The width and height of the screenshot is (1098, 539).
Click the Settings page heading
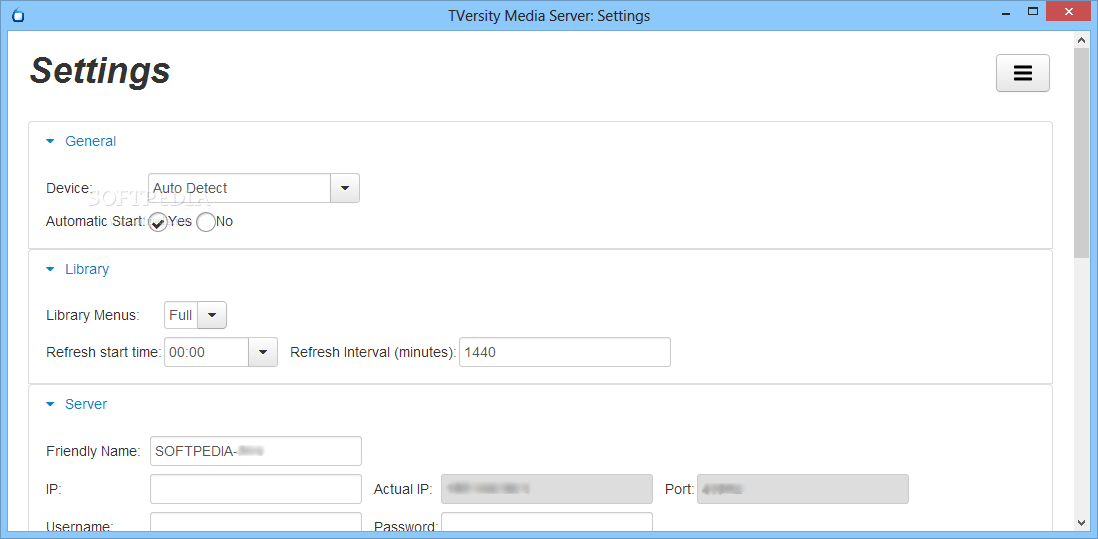[x=100, y=71]
